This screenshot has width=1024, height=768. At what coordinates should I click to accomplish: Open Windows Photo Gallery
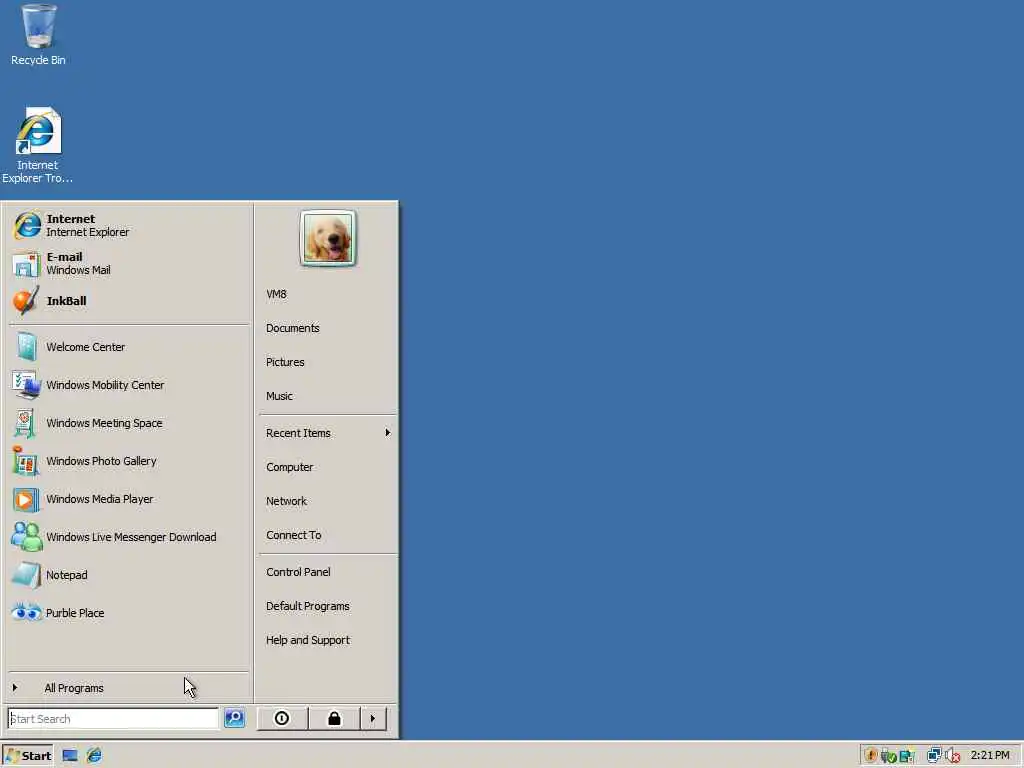[129, 461]
